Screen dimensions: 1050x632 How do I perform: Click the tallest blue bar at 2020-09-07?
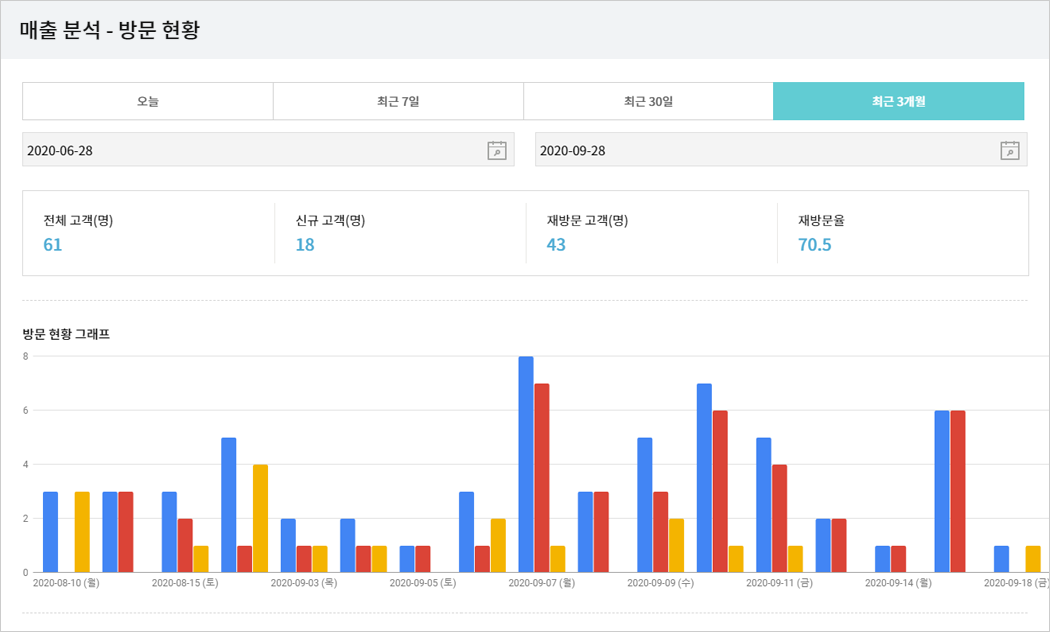pos(526,465)
